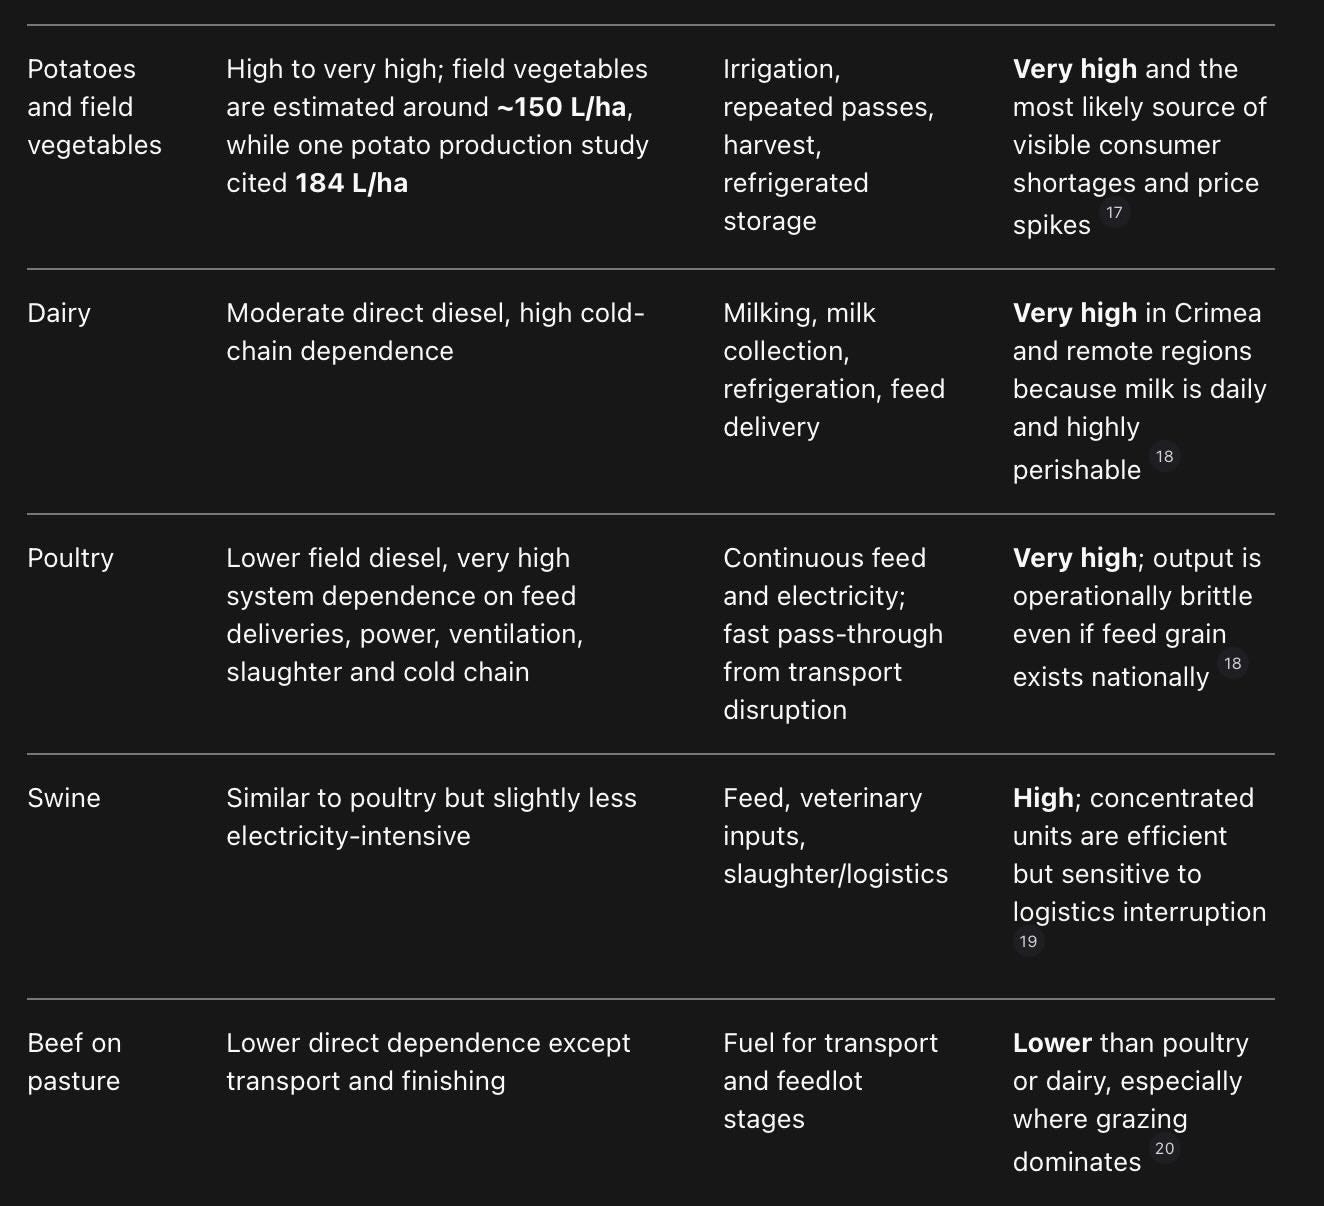Click the bold '184 L/ha' value

click(x=352, y=183)
